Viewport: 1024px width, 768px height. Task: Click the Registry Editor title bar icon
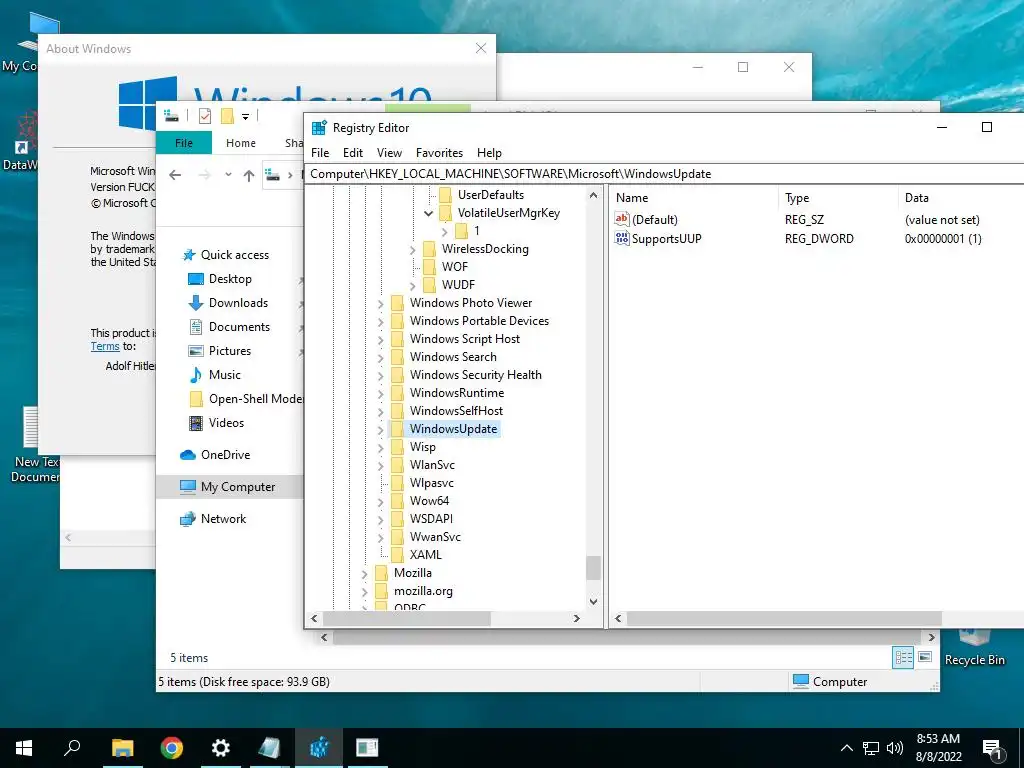coord(319,128)
